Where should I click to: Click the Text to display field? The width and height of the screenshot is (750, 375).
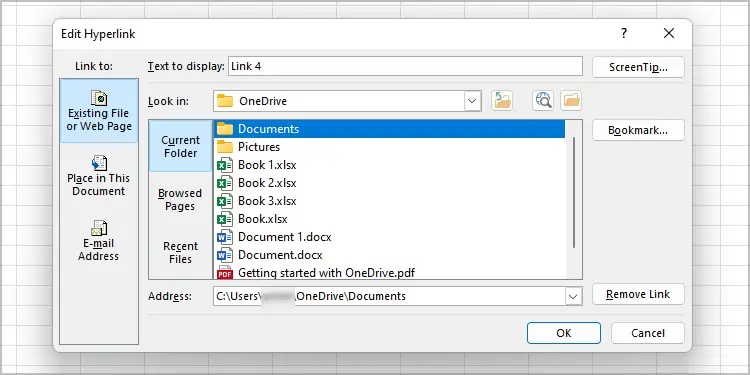click(406, 66)
